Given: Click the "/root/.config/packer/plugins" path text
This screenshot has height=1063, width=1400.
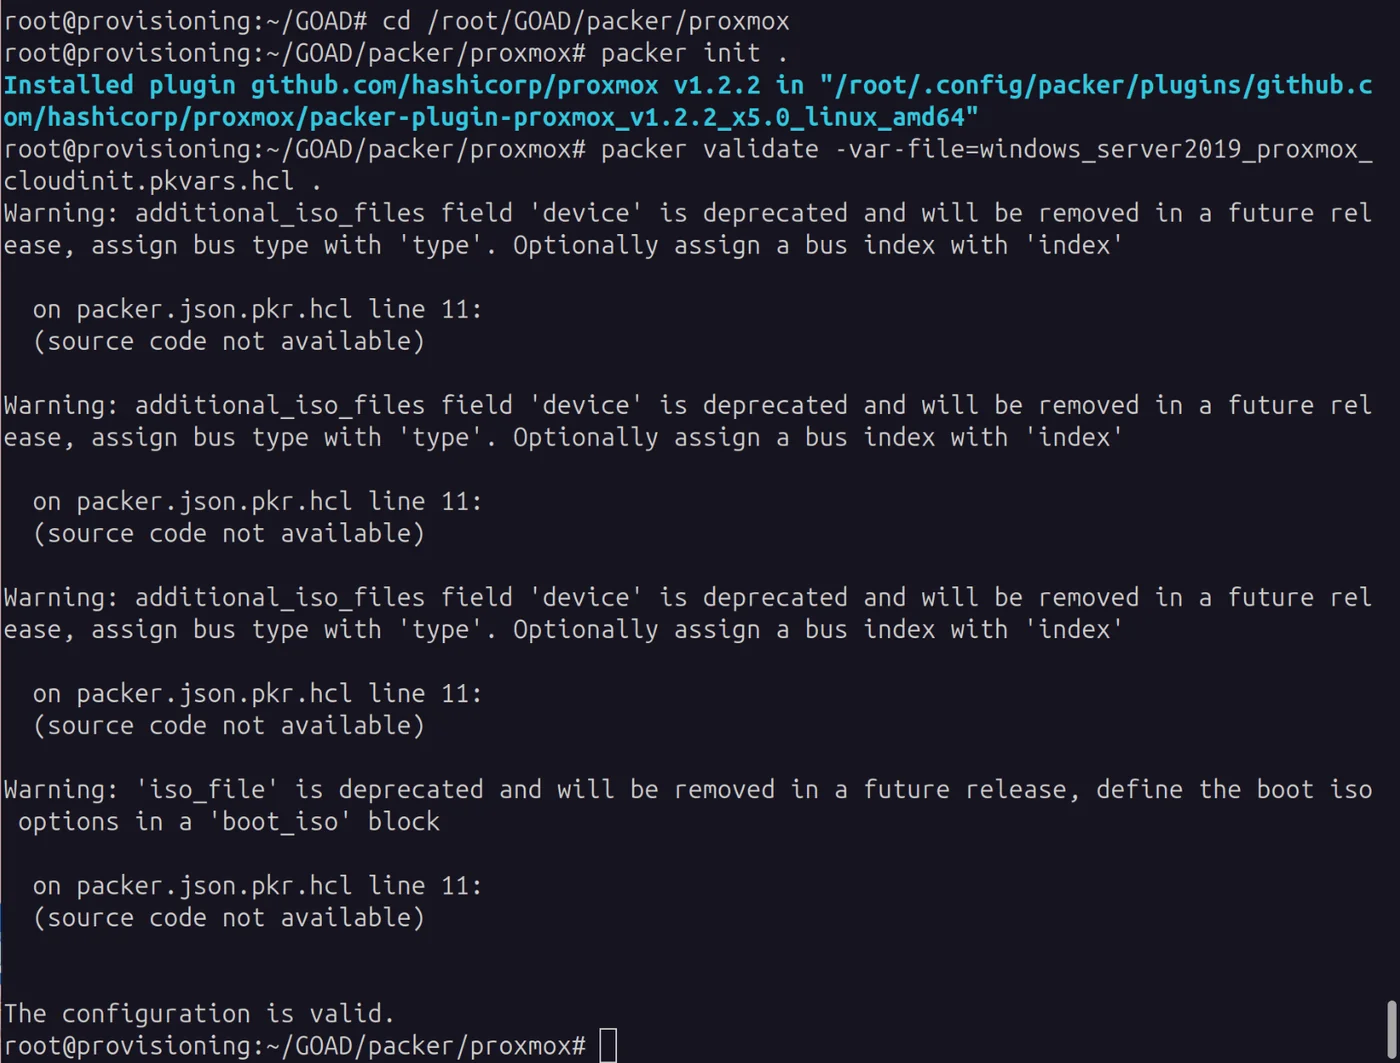Looking at the screenshot, I should (1000, 85).
